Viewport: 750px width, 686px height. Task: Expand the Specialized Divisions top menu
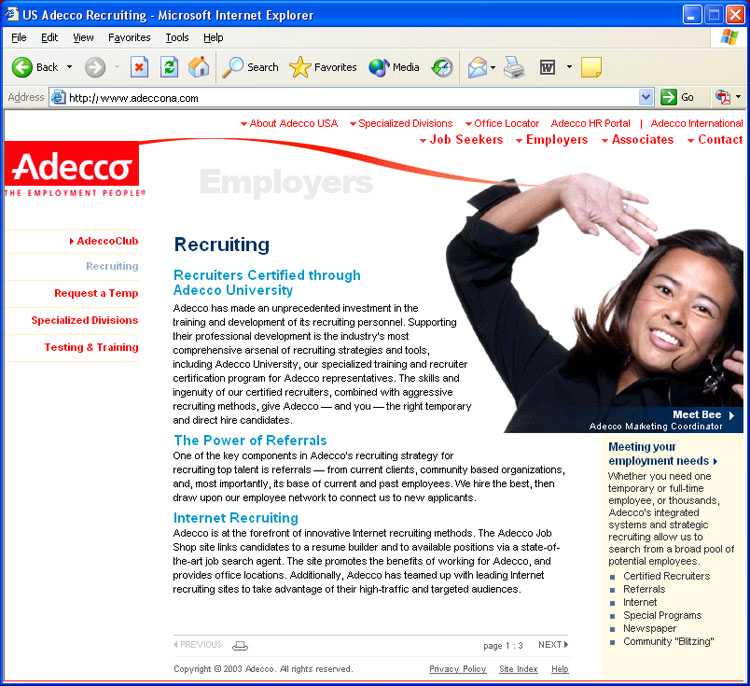[x=401, y=123]
